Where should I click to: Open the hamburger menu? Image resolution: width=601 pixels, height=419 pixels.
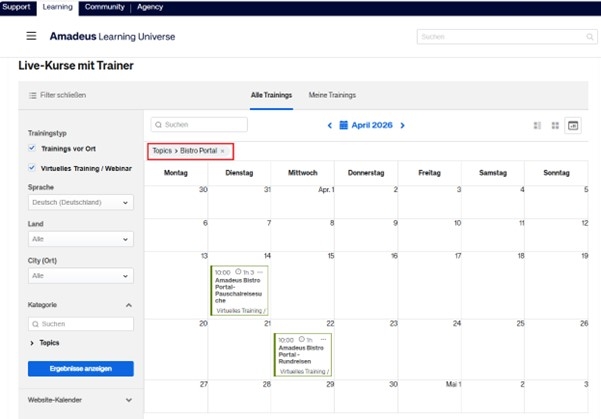[31, 36]
